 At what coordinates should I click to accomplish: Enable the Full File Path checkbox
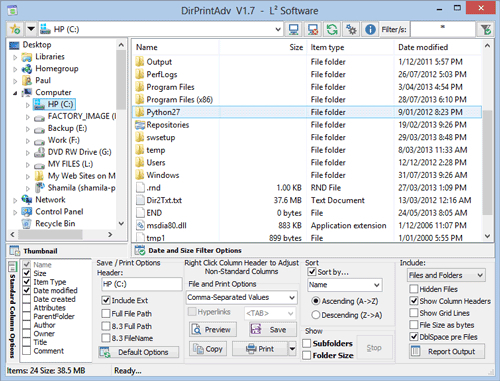point(106,314)
